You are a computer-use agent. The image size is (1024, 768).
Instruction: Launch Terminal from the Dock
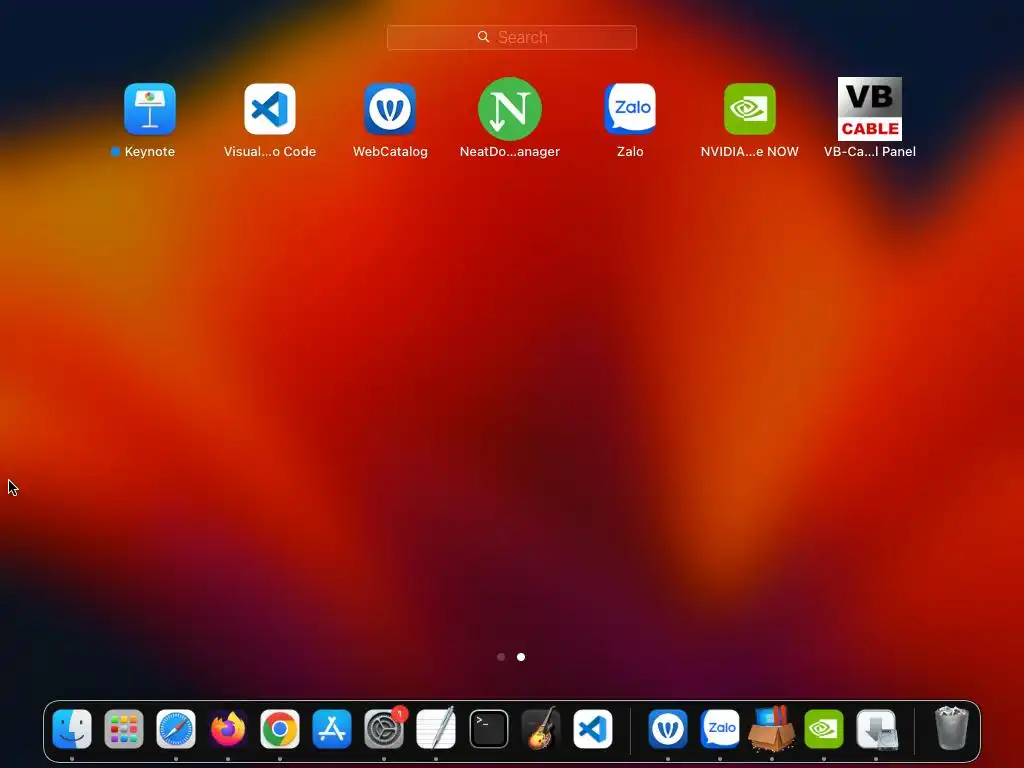(x=488, y=729)
